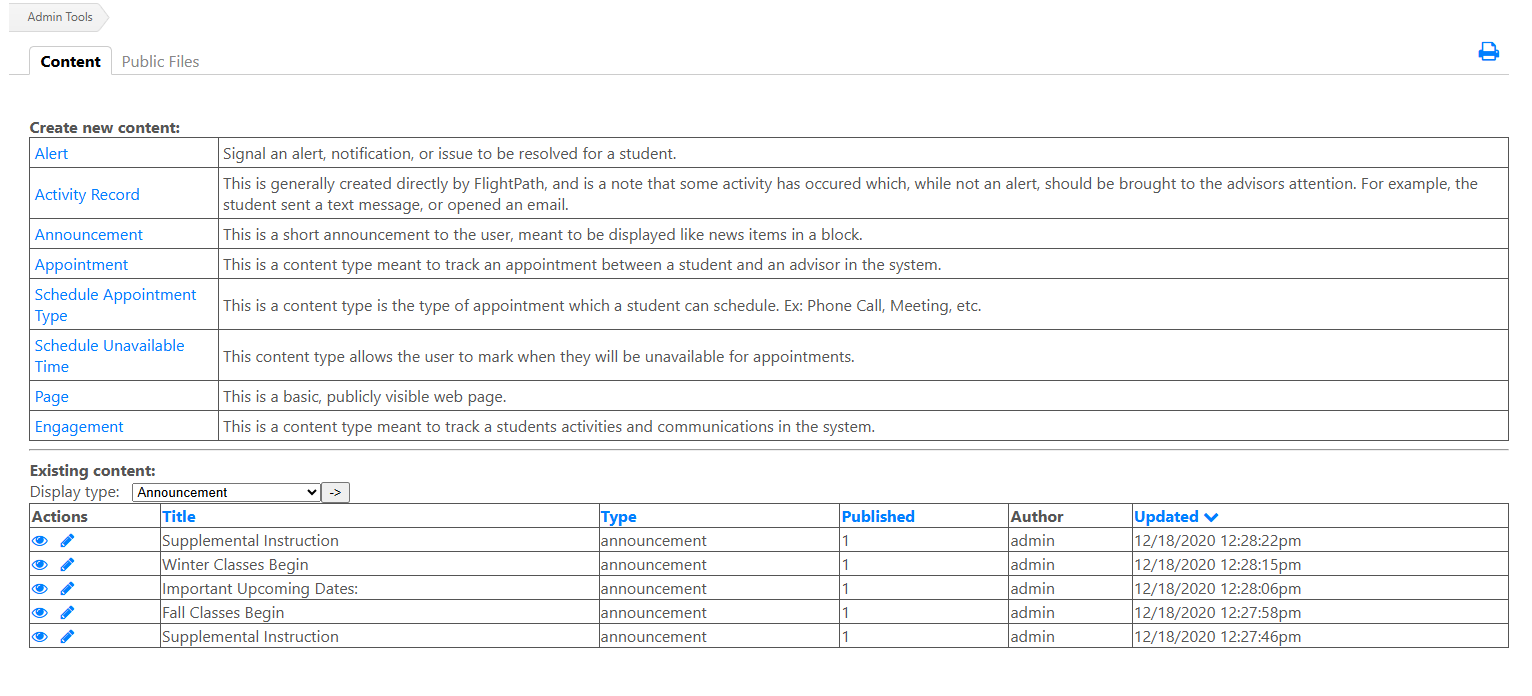
Task: Create a new Alert
Action: 52,154
